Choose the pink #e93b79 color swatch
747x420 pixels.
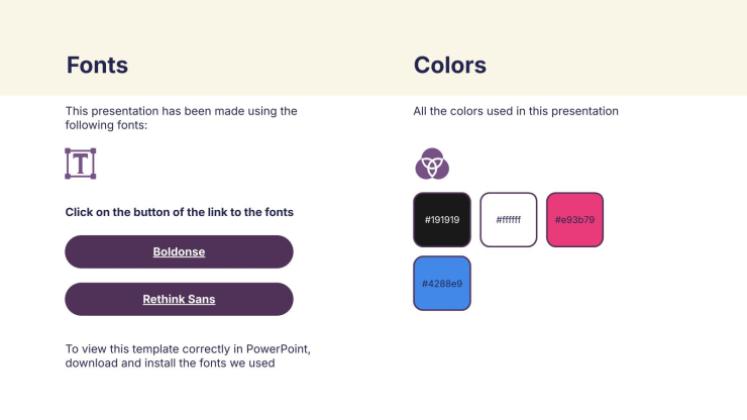tap(574, 219)
